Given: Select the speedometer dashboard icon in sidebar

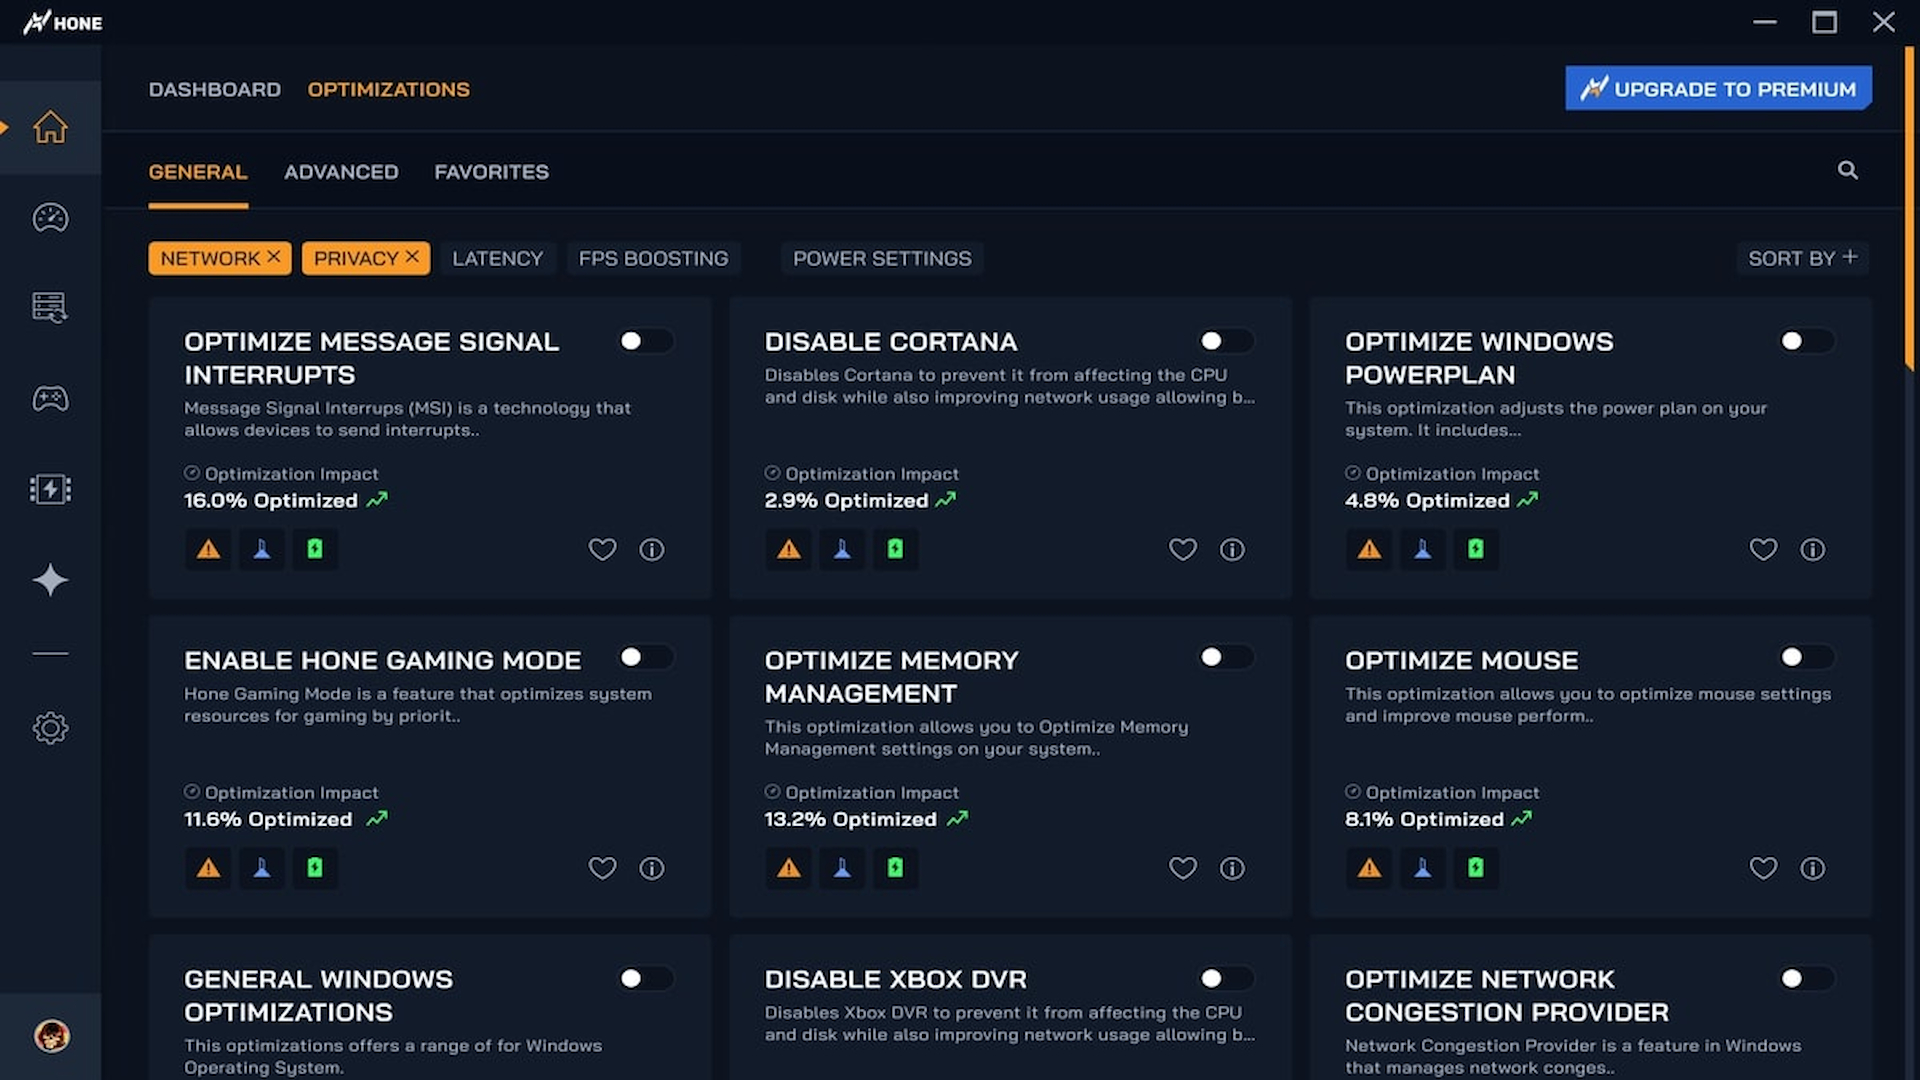Looking at the screenshot, I should coord(50,218).
